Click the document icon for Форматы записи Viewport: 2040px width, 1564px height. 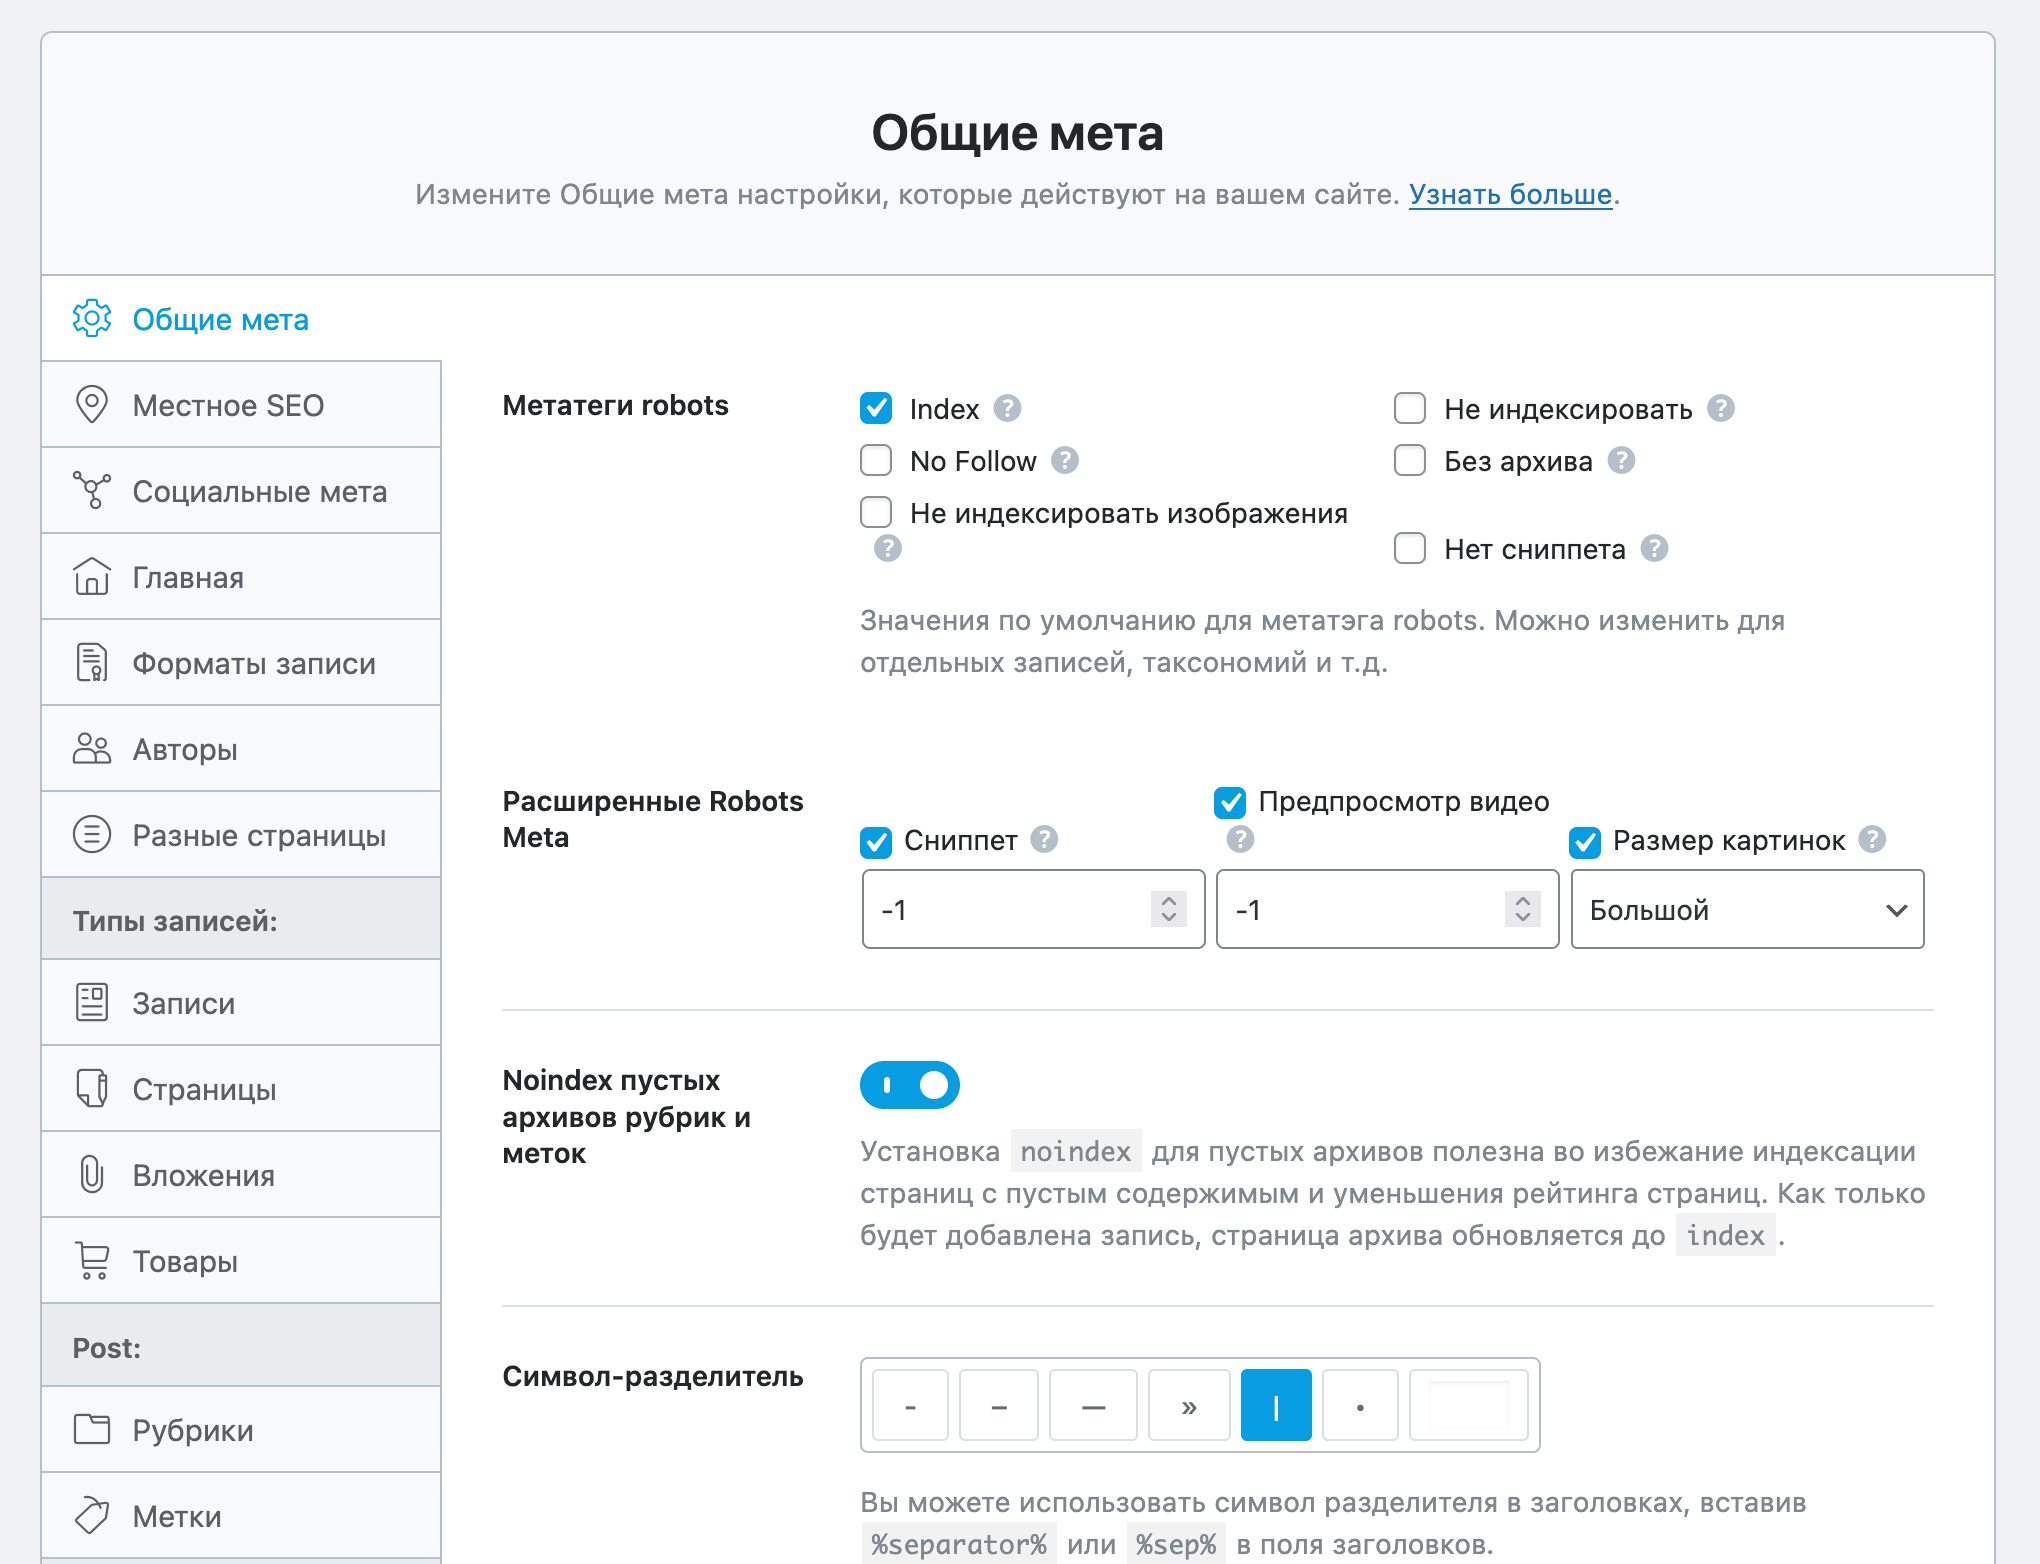click(92, 663)
